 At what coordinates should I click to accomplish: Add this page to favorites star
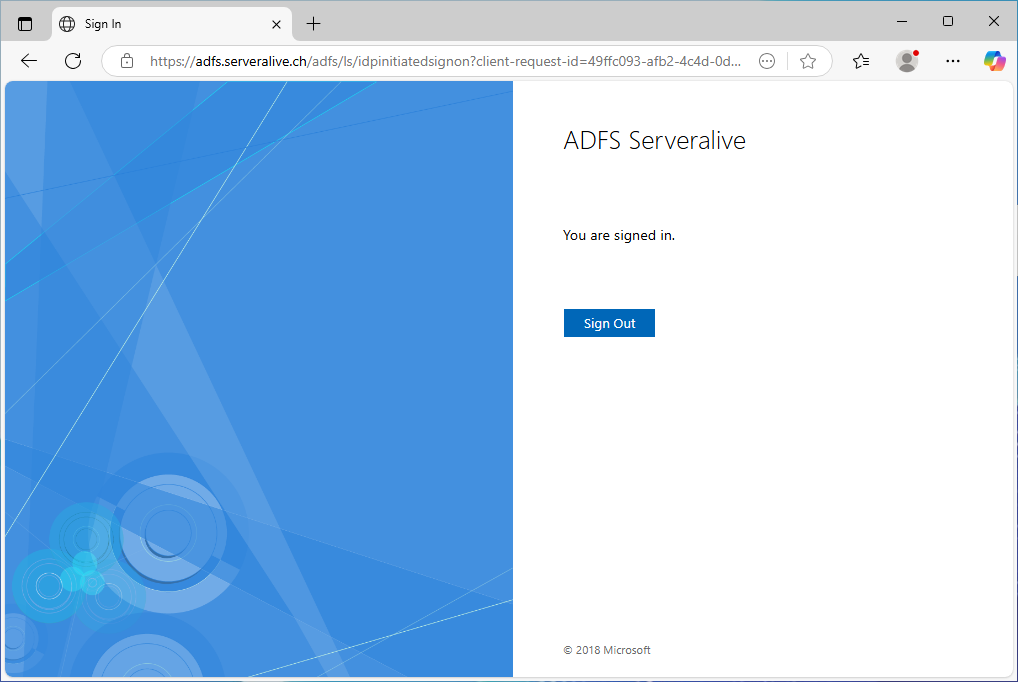pos(808,61)
